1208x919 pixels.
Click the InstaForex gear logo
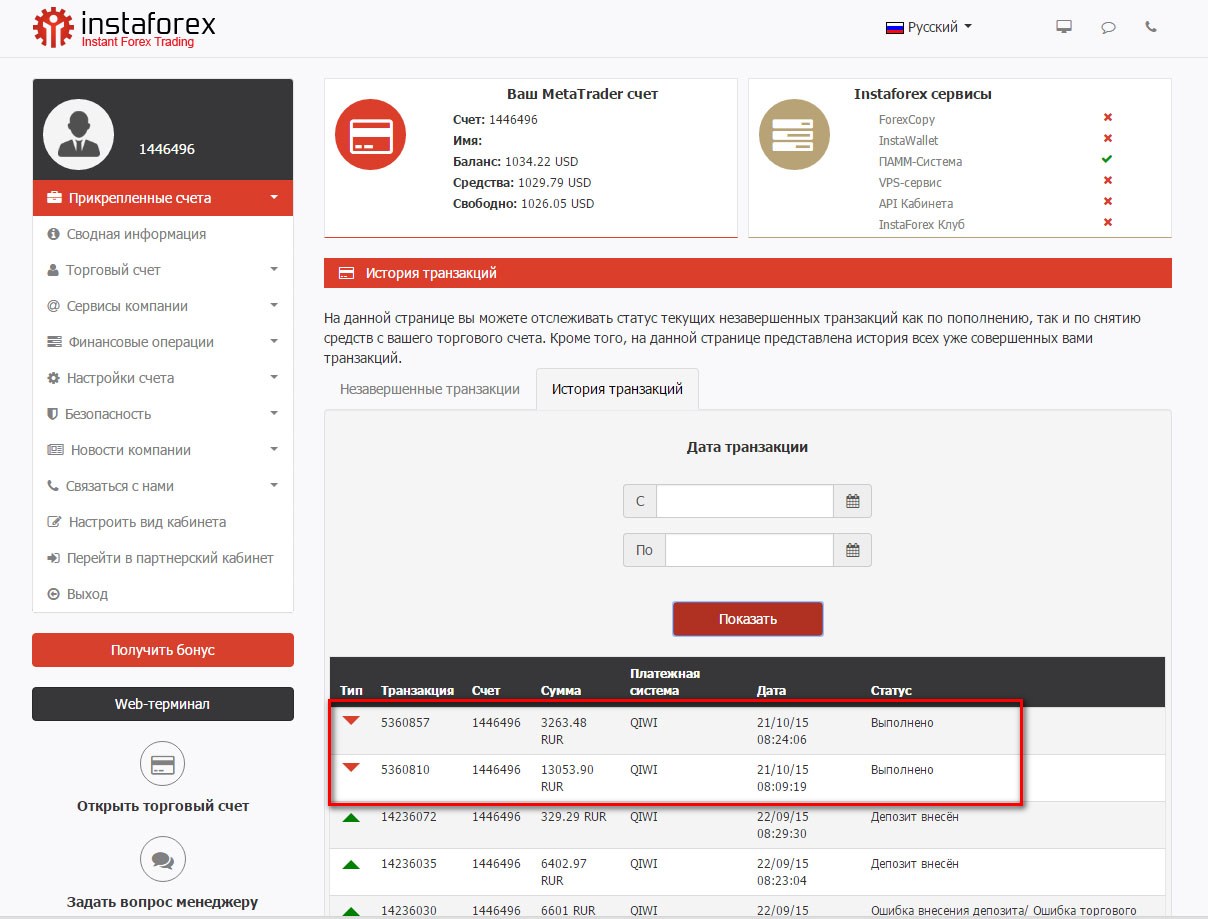[x=53, y=27]
